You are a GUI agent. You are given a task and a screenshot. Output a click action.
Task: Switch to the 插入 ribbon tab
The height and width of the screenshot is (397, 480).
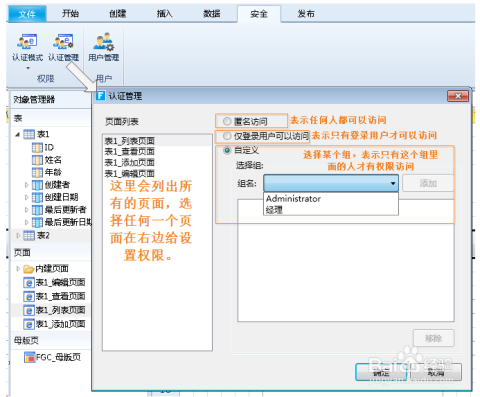165,13
